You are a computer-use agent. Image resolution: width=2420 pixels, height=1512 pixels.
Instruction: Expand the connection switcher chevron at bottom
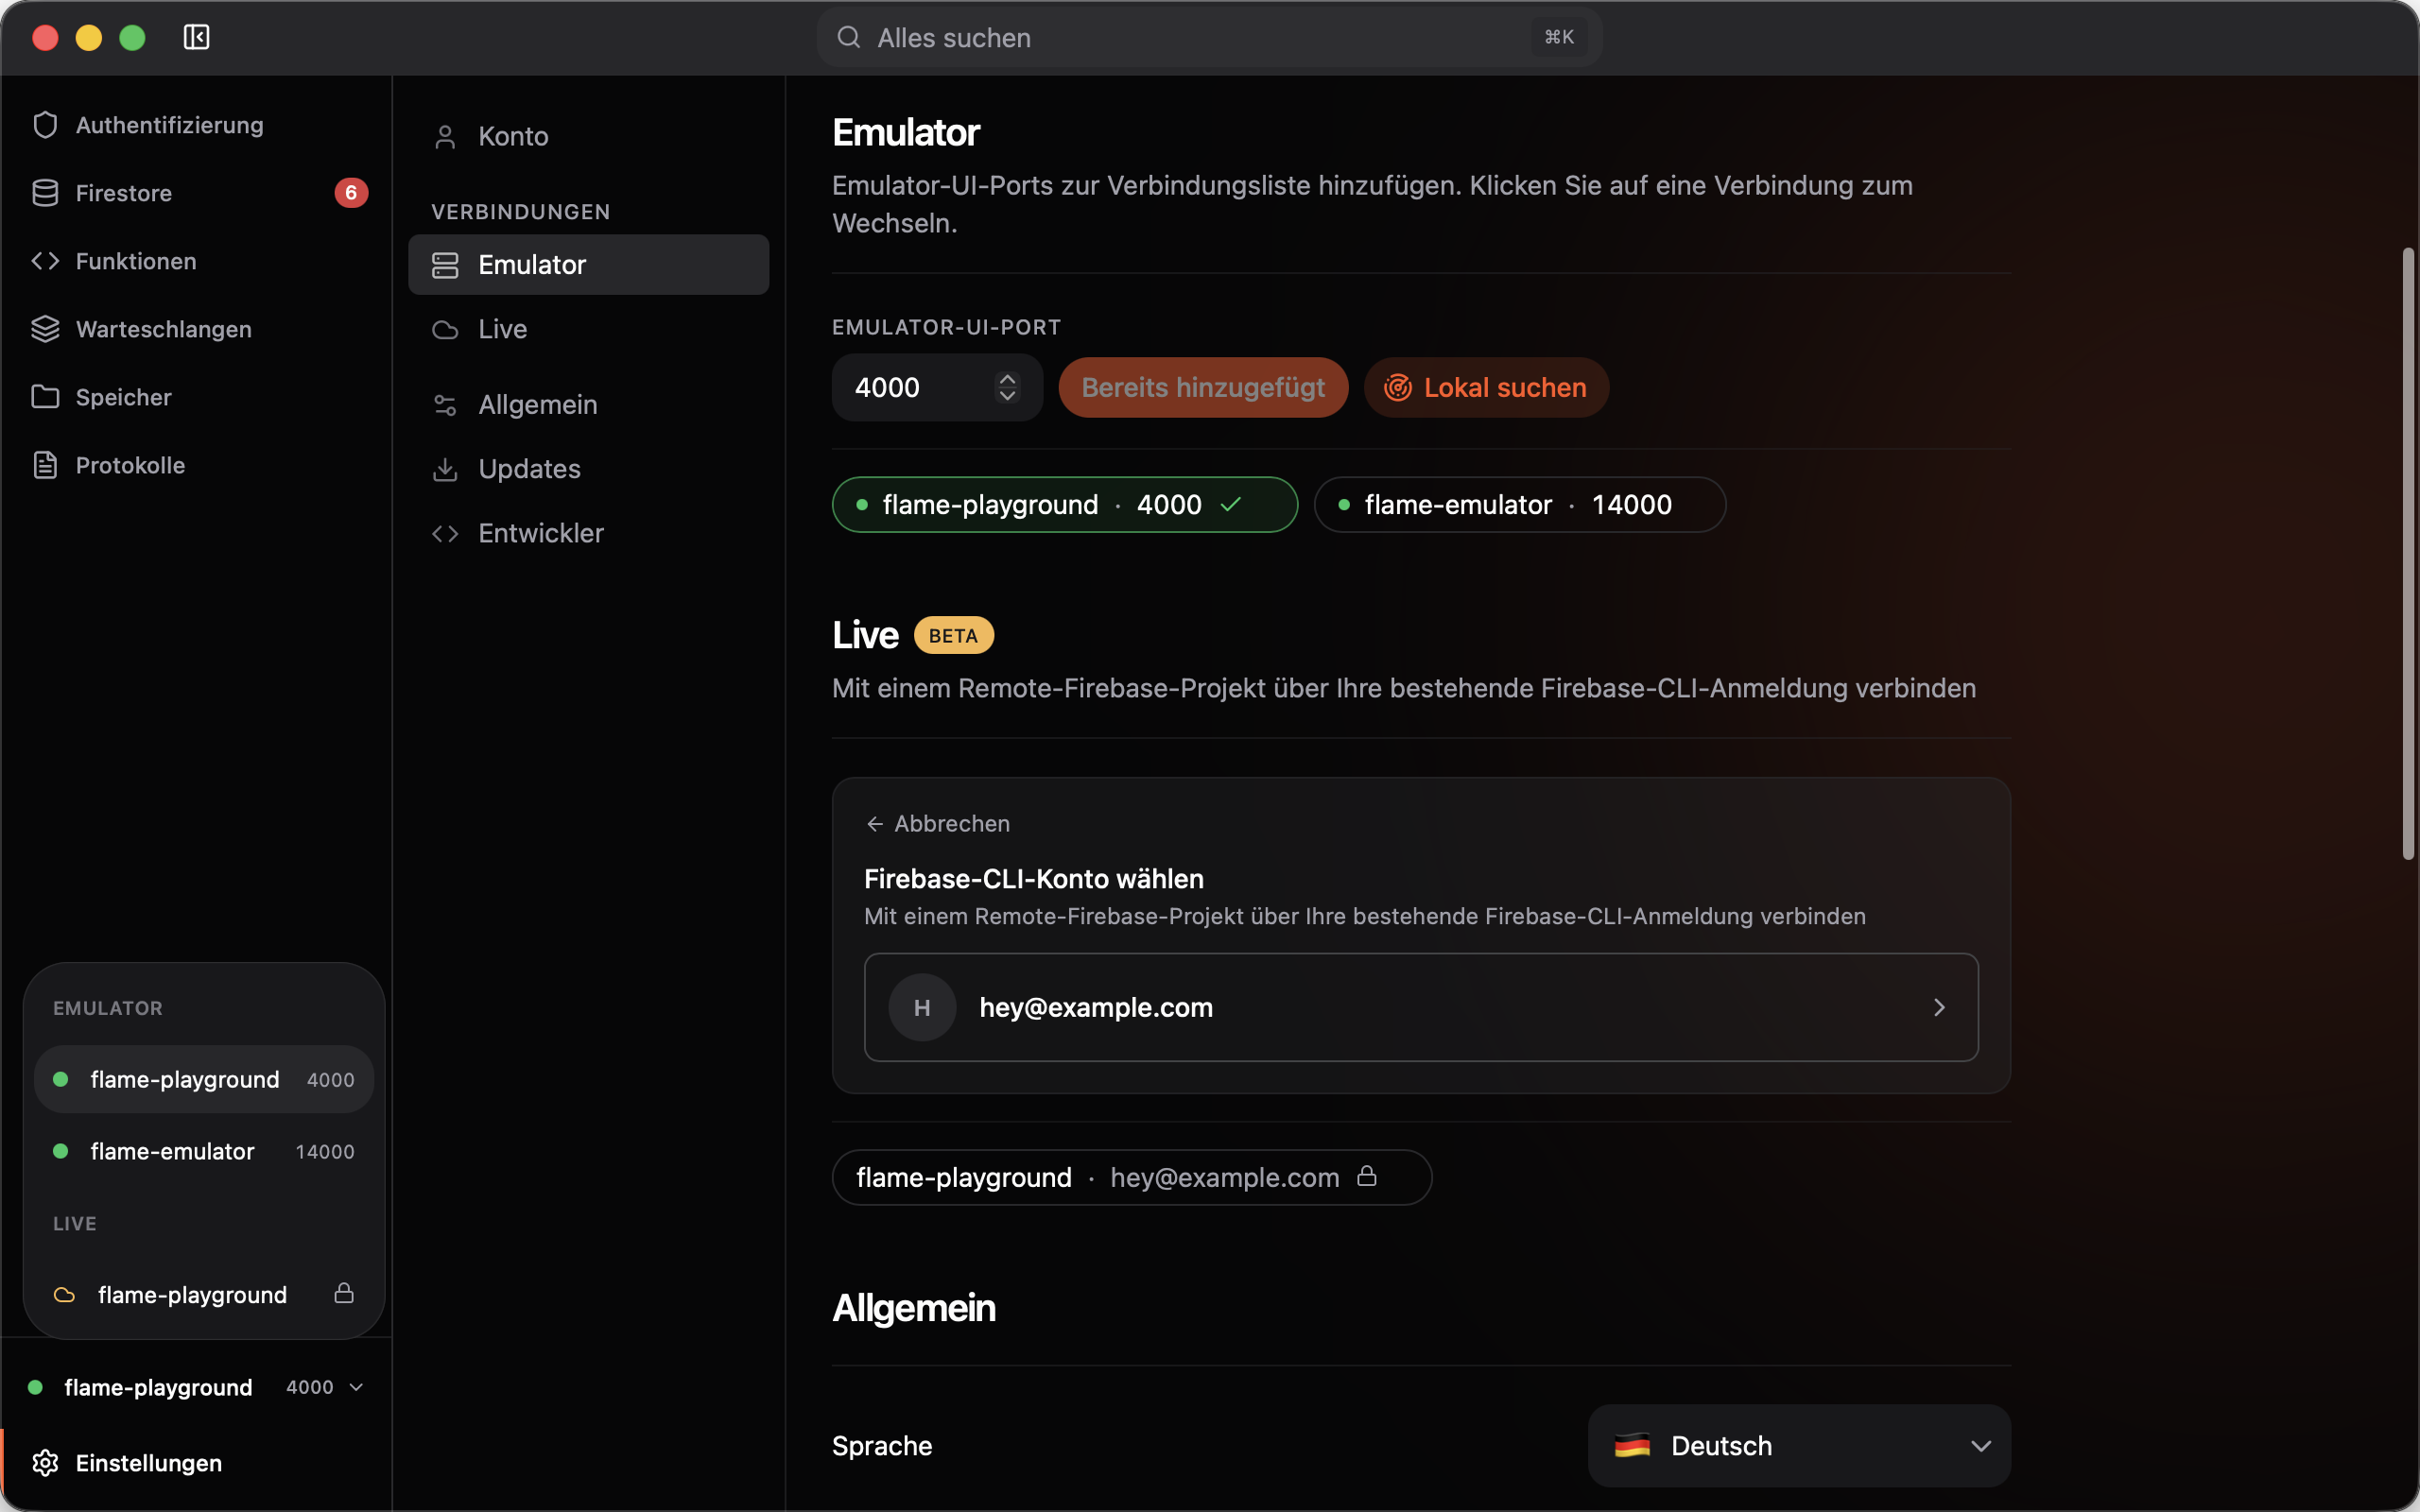356,1387
